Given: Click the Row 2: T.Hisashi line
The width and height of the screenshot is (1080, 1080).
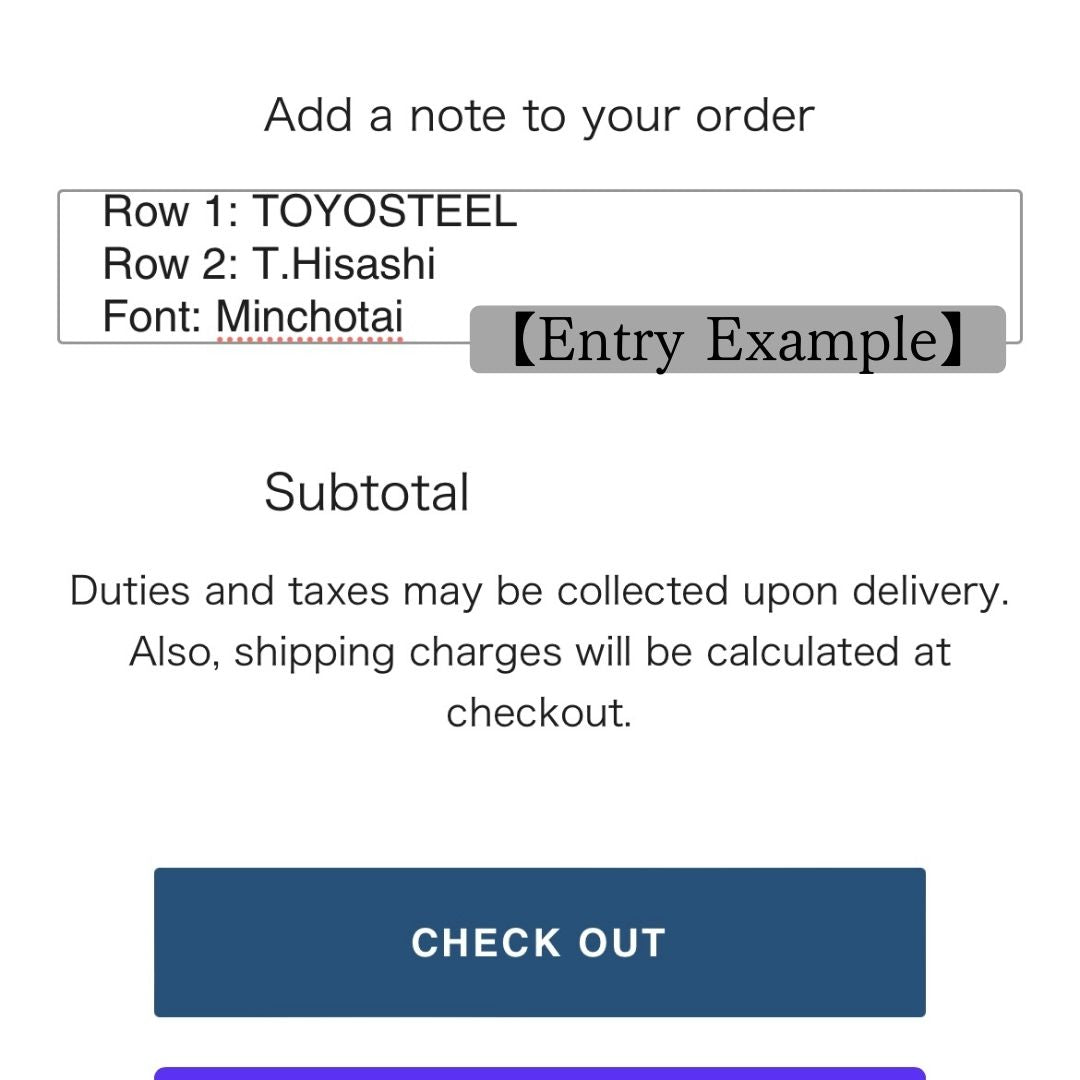Looking at the screenshot, I should click(x=269, y=264).
